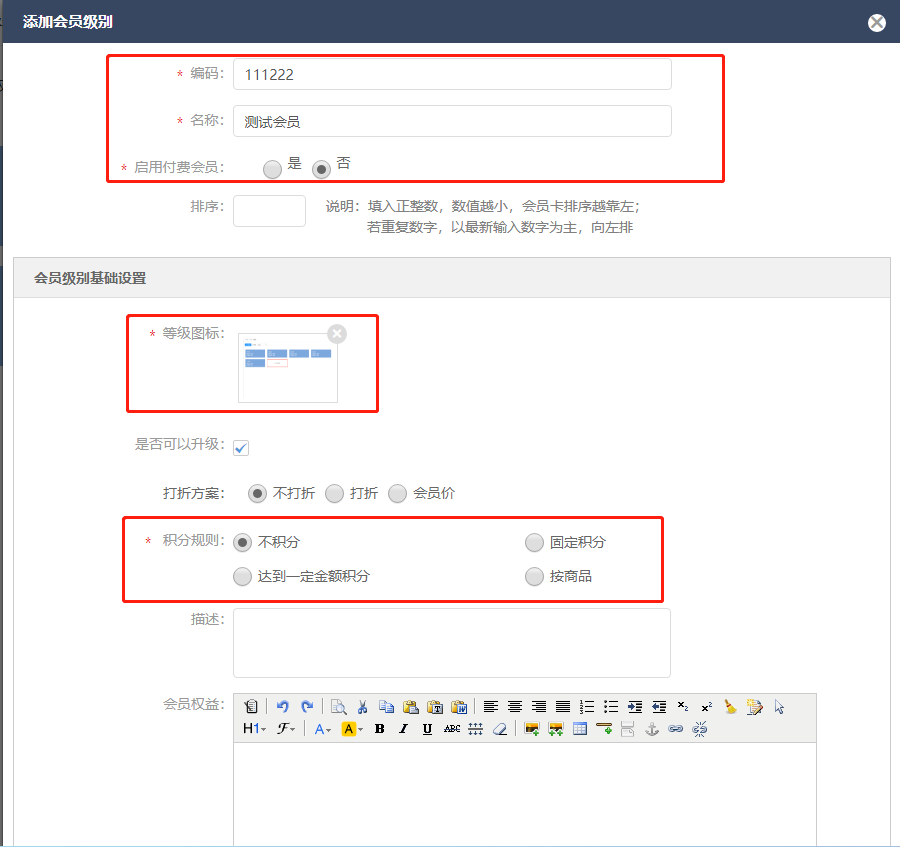Image resolution: width=900 pixels, height=847 pixels.
Task: Apply subscript formatting
Action: pos(682,706)
